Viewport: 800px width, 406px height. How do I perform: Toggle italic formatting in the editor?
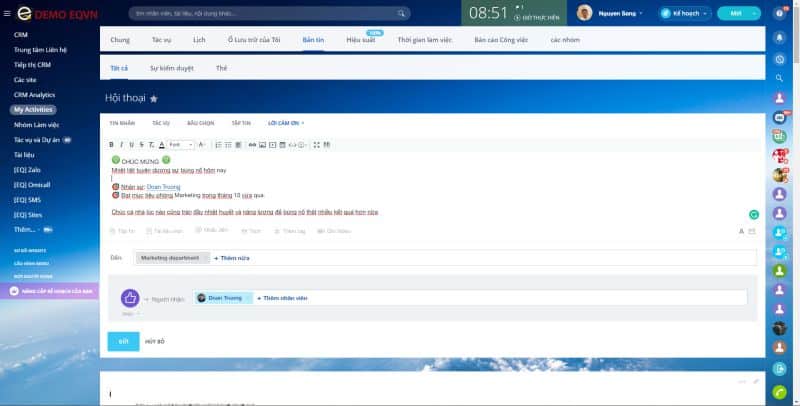click(121, 145)
